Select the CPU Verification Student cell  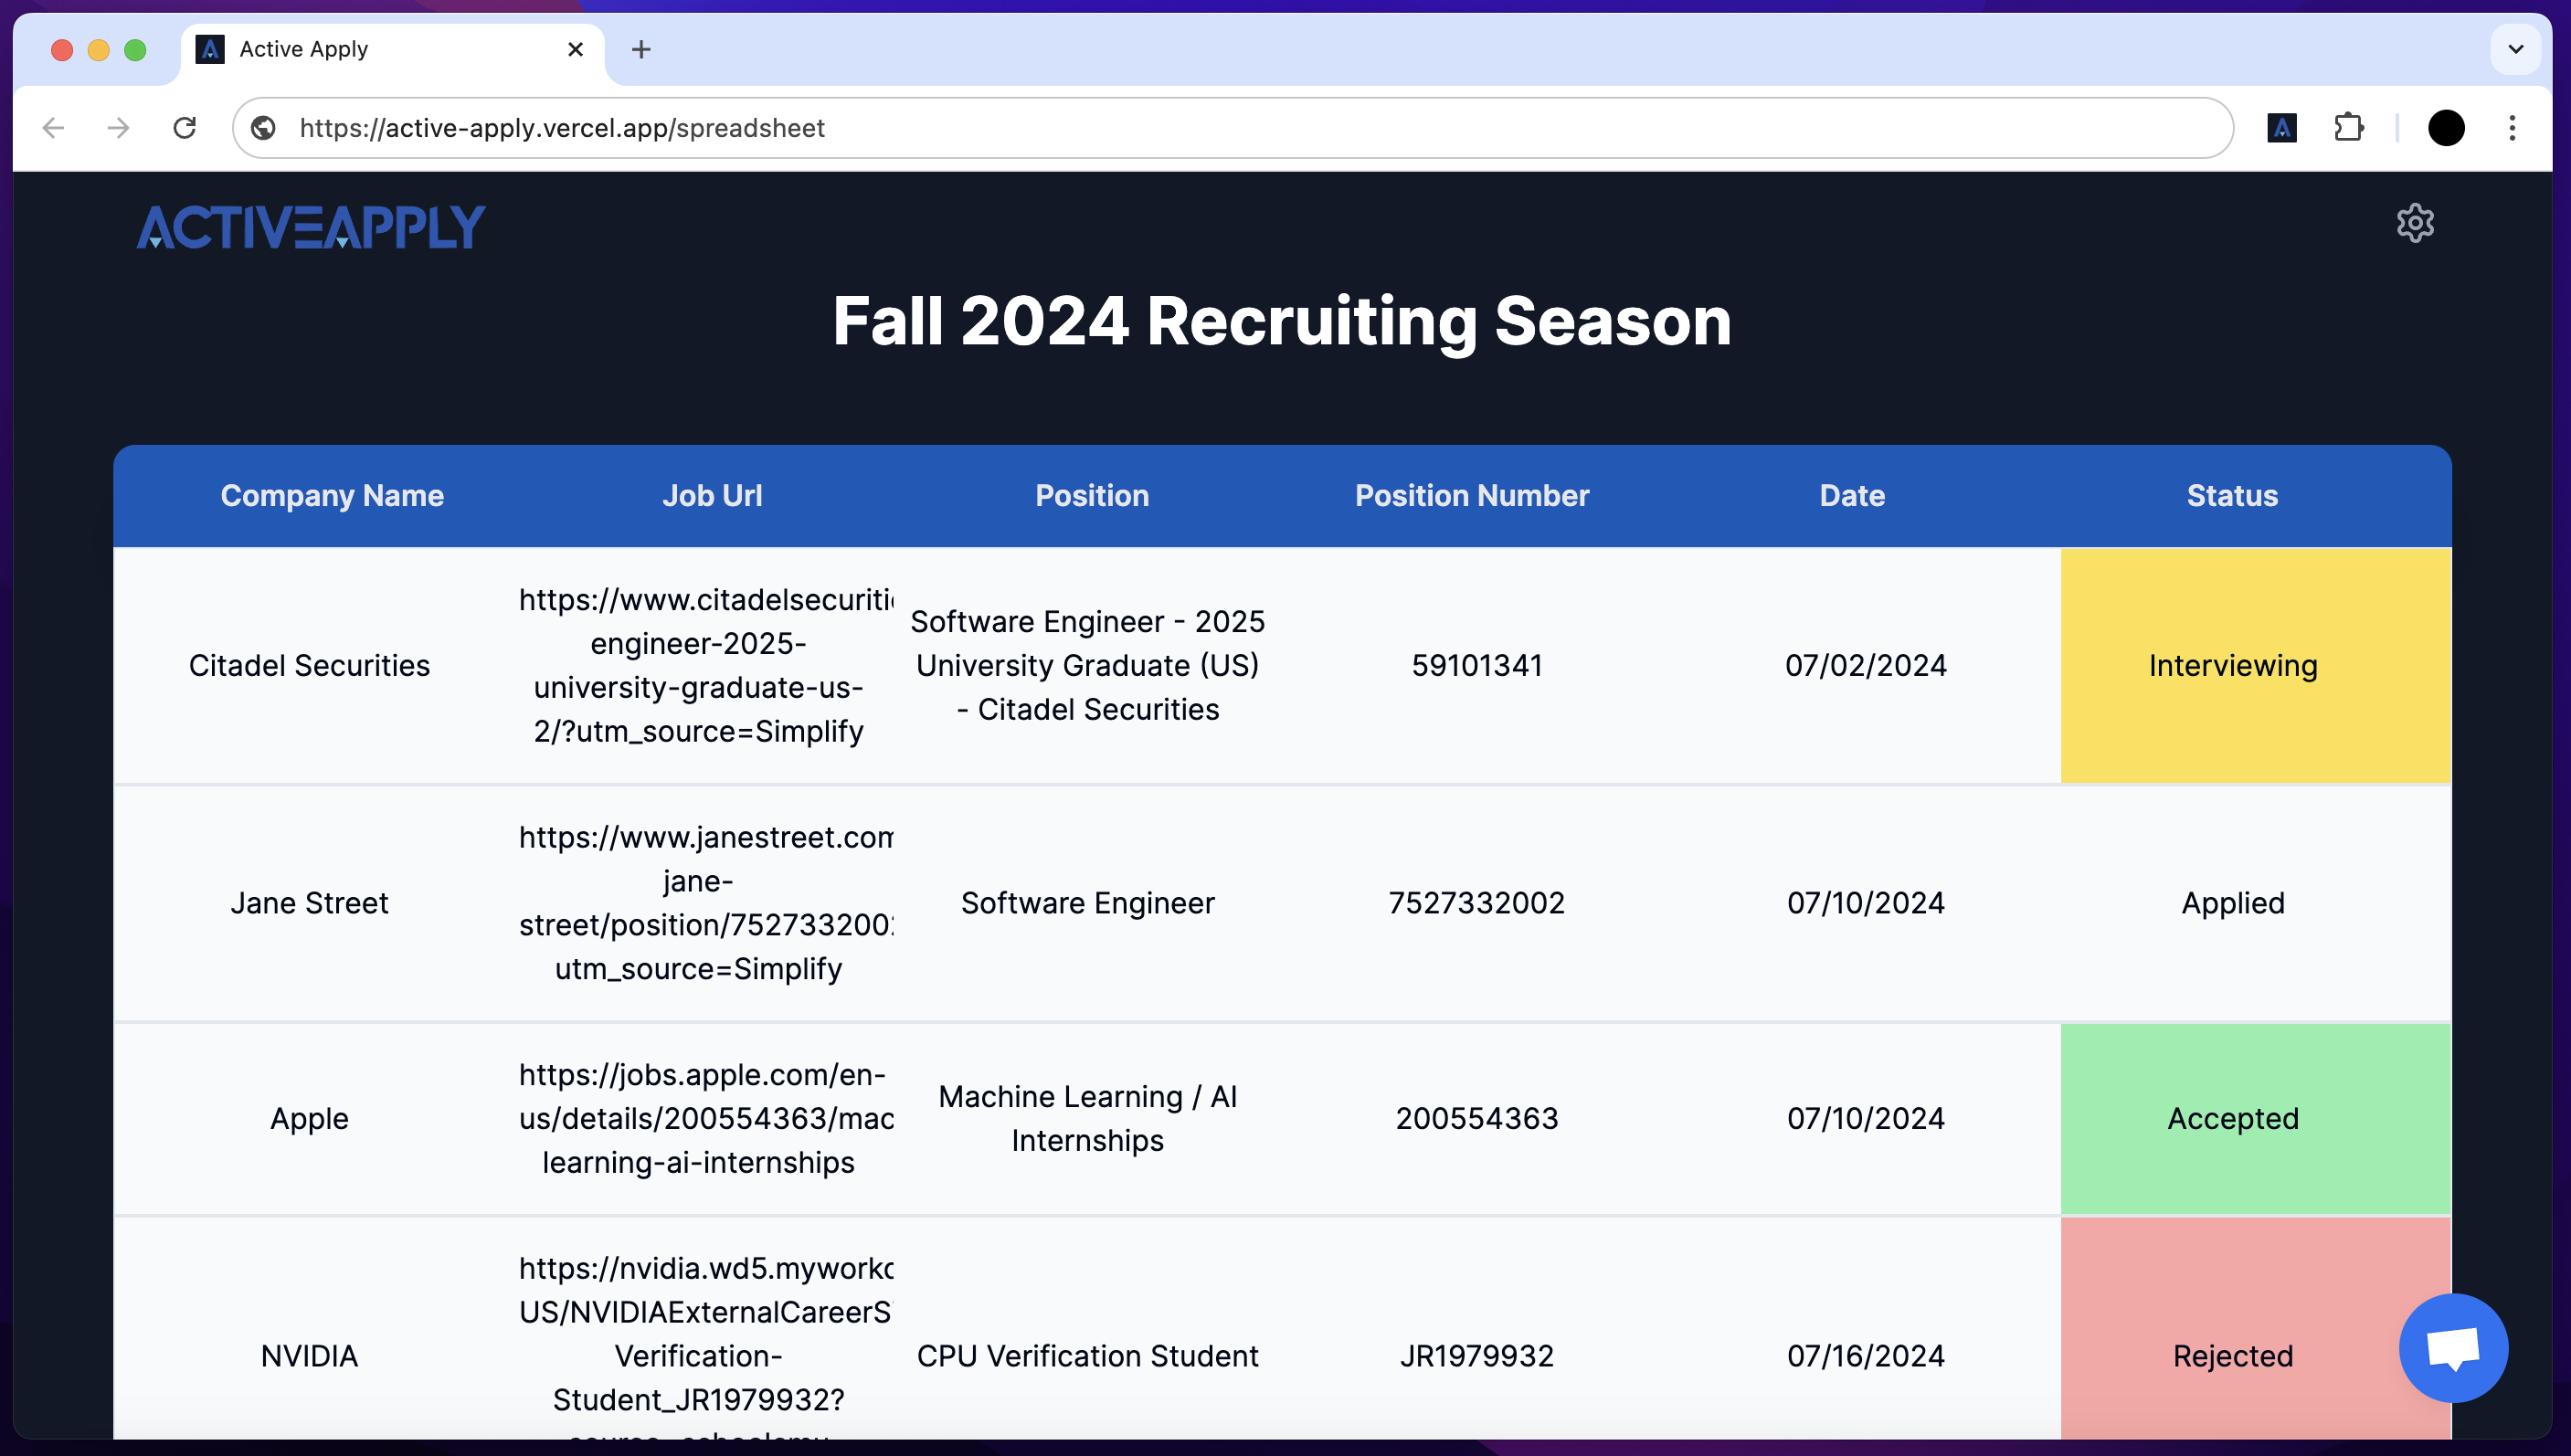(1088, 1356)
